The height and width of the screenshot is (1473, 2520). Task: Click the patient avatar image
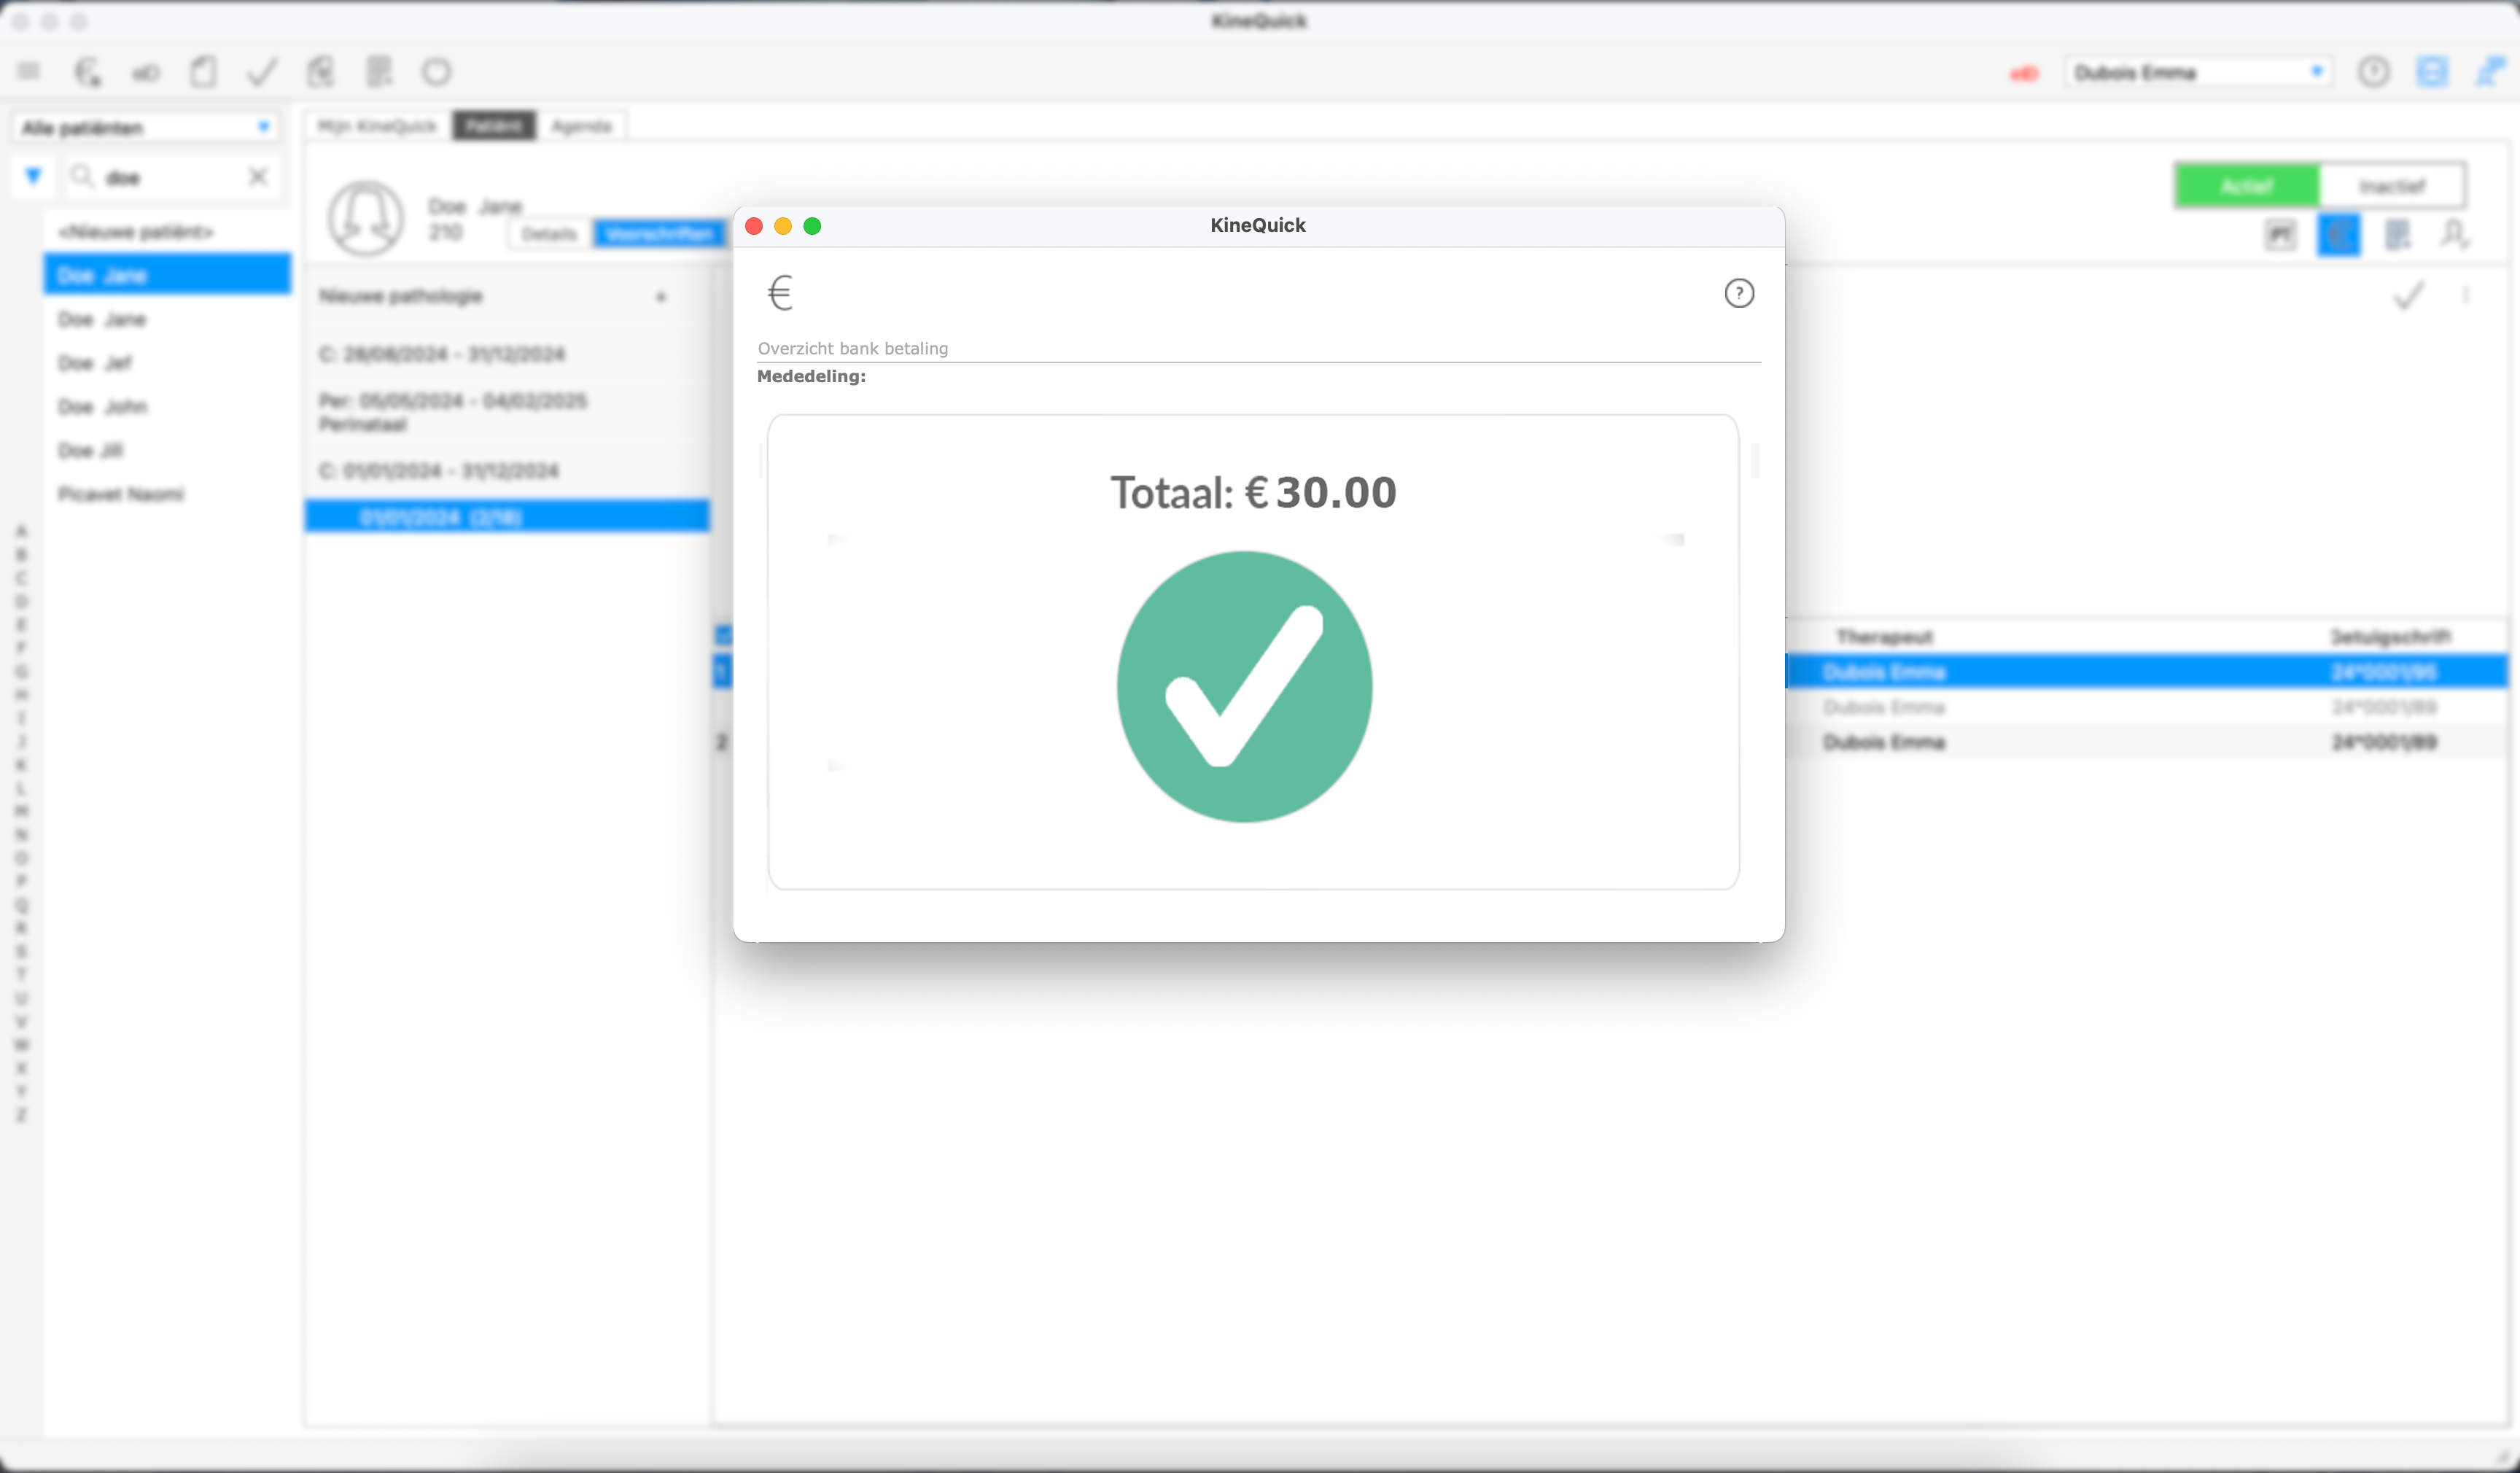click(366, 218)
